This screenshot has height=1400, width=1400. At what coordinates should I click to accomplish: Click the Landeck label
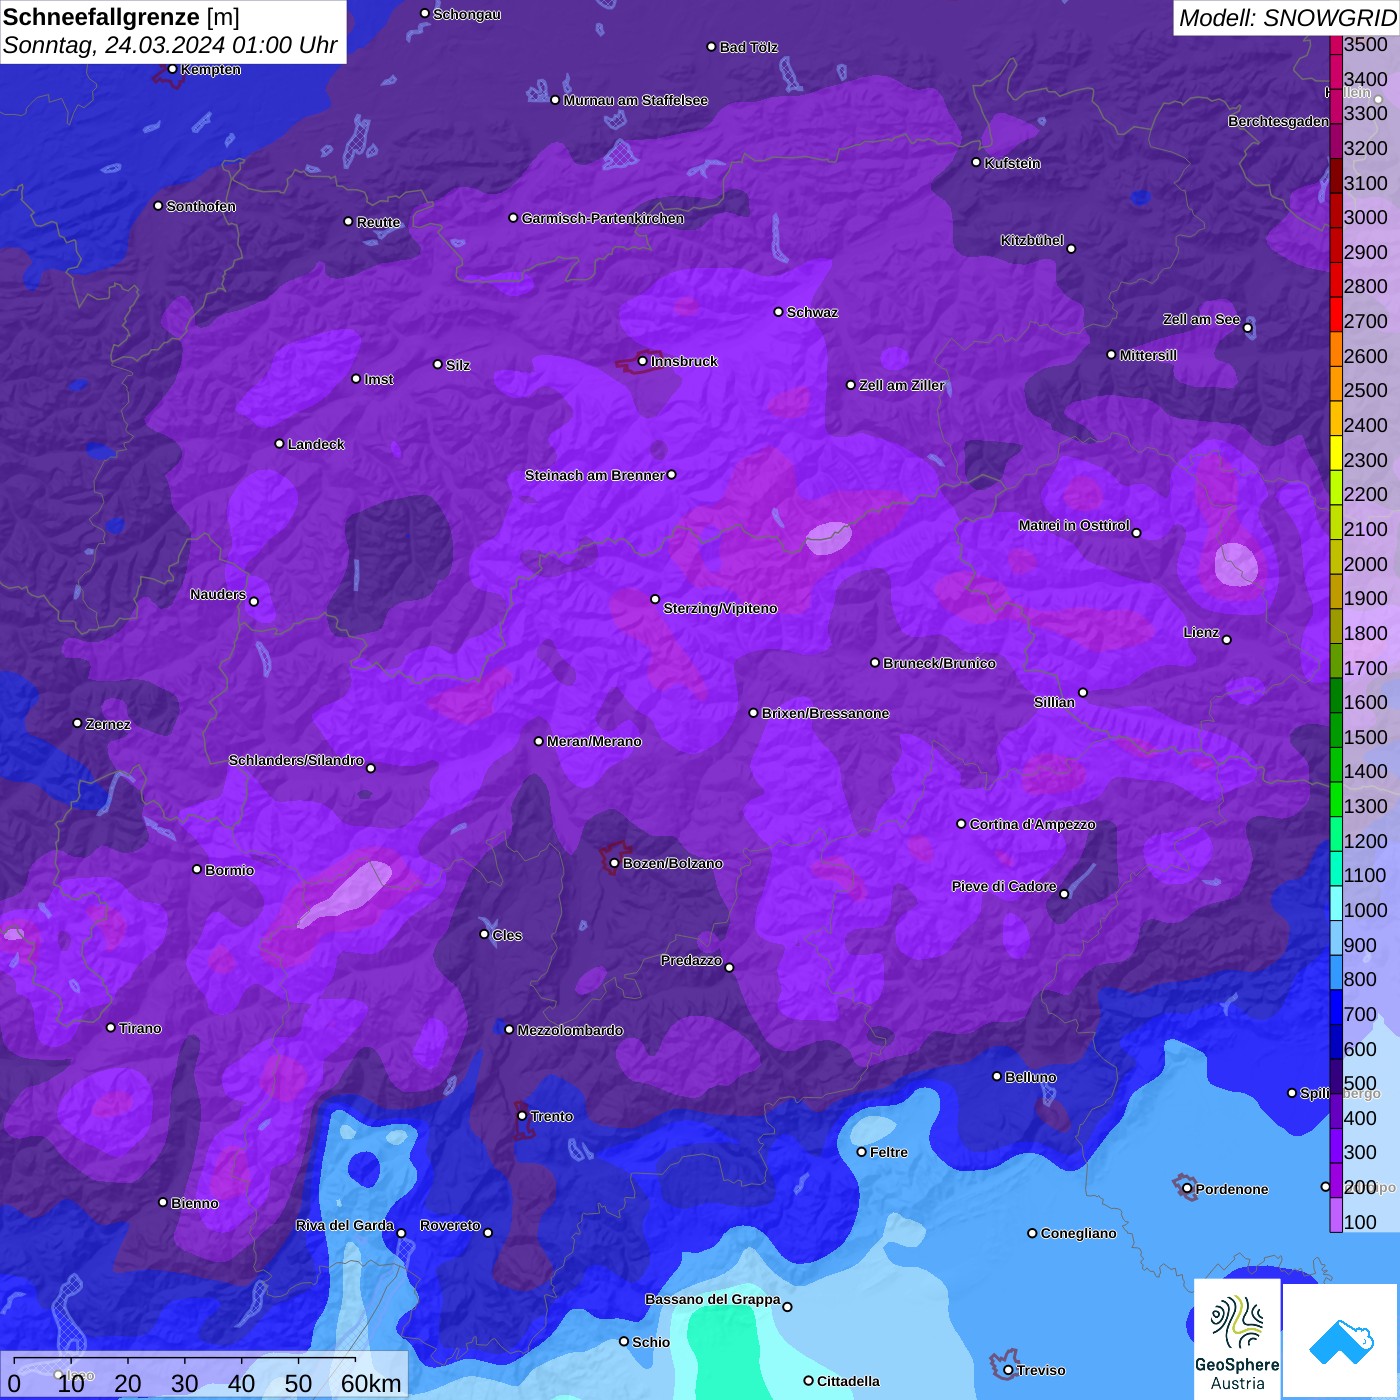click(x=316, y=444)
